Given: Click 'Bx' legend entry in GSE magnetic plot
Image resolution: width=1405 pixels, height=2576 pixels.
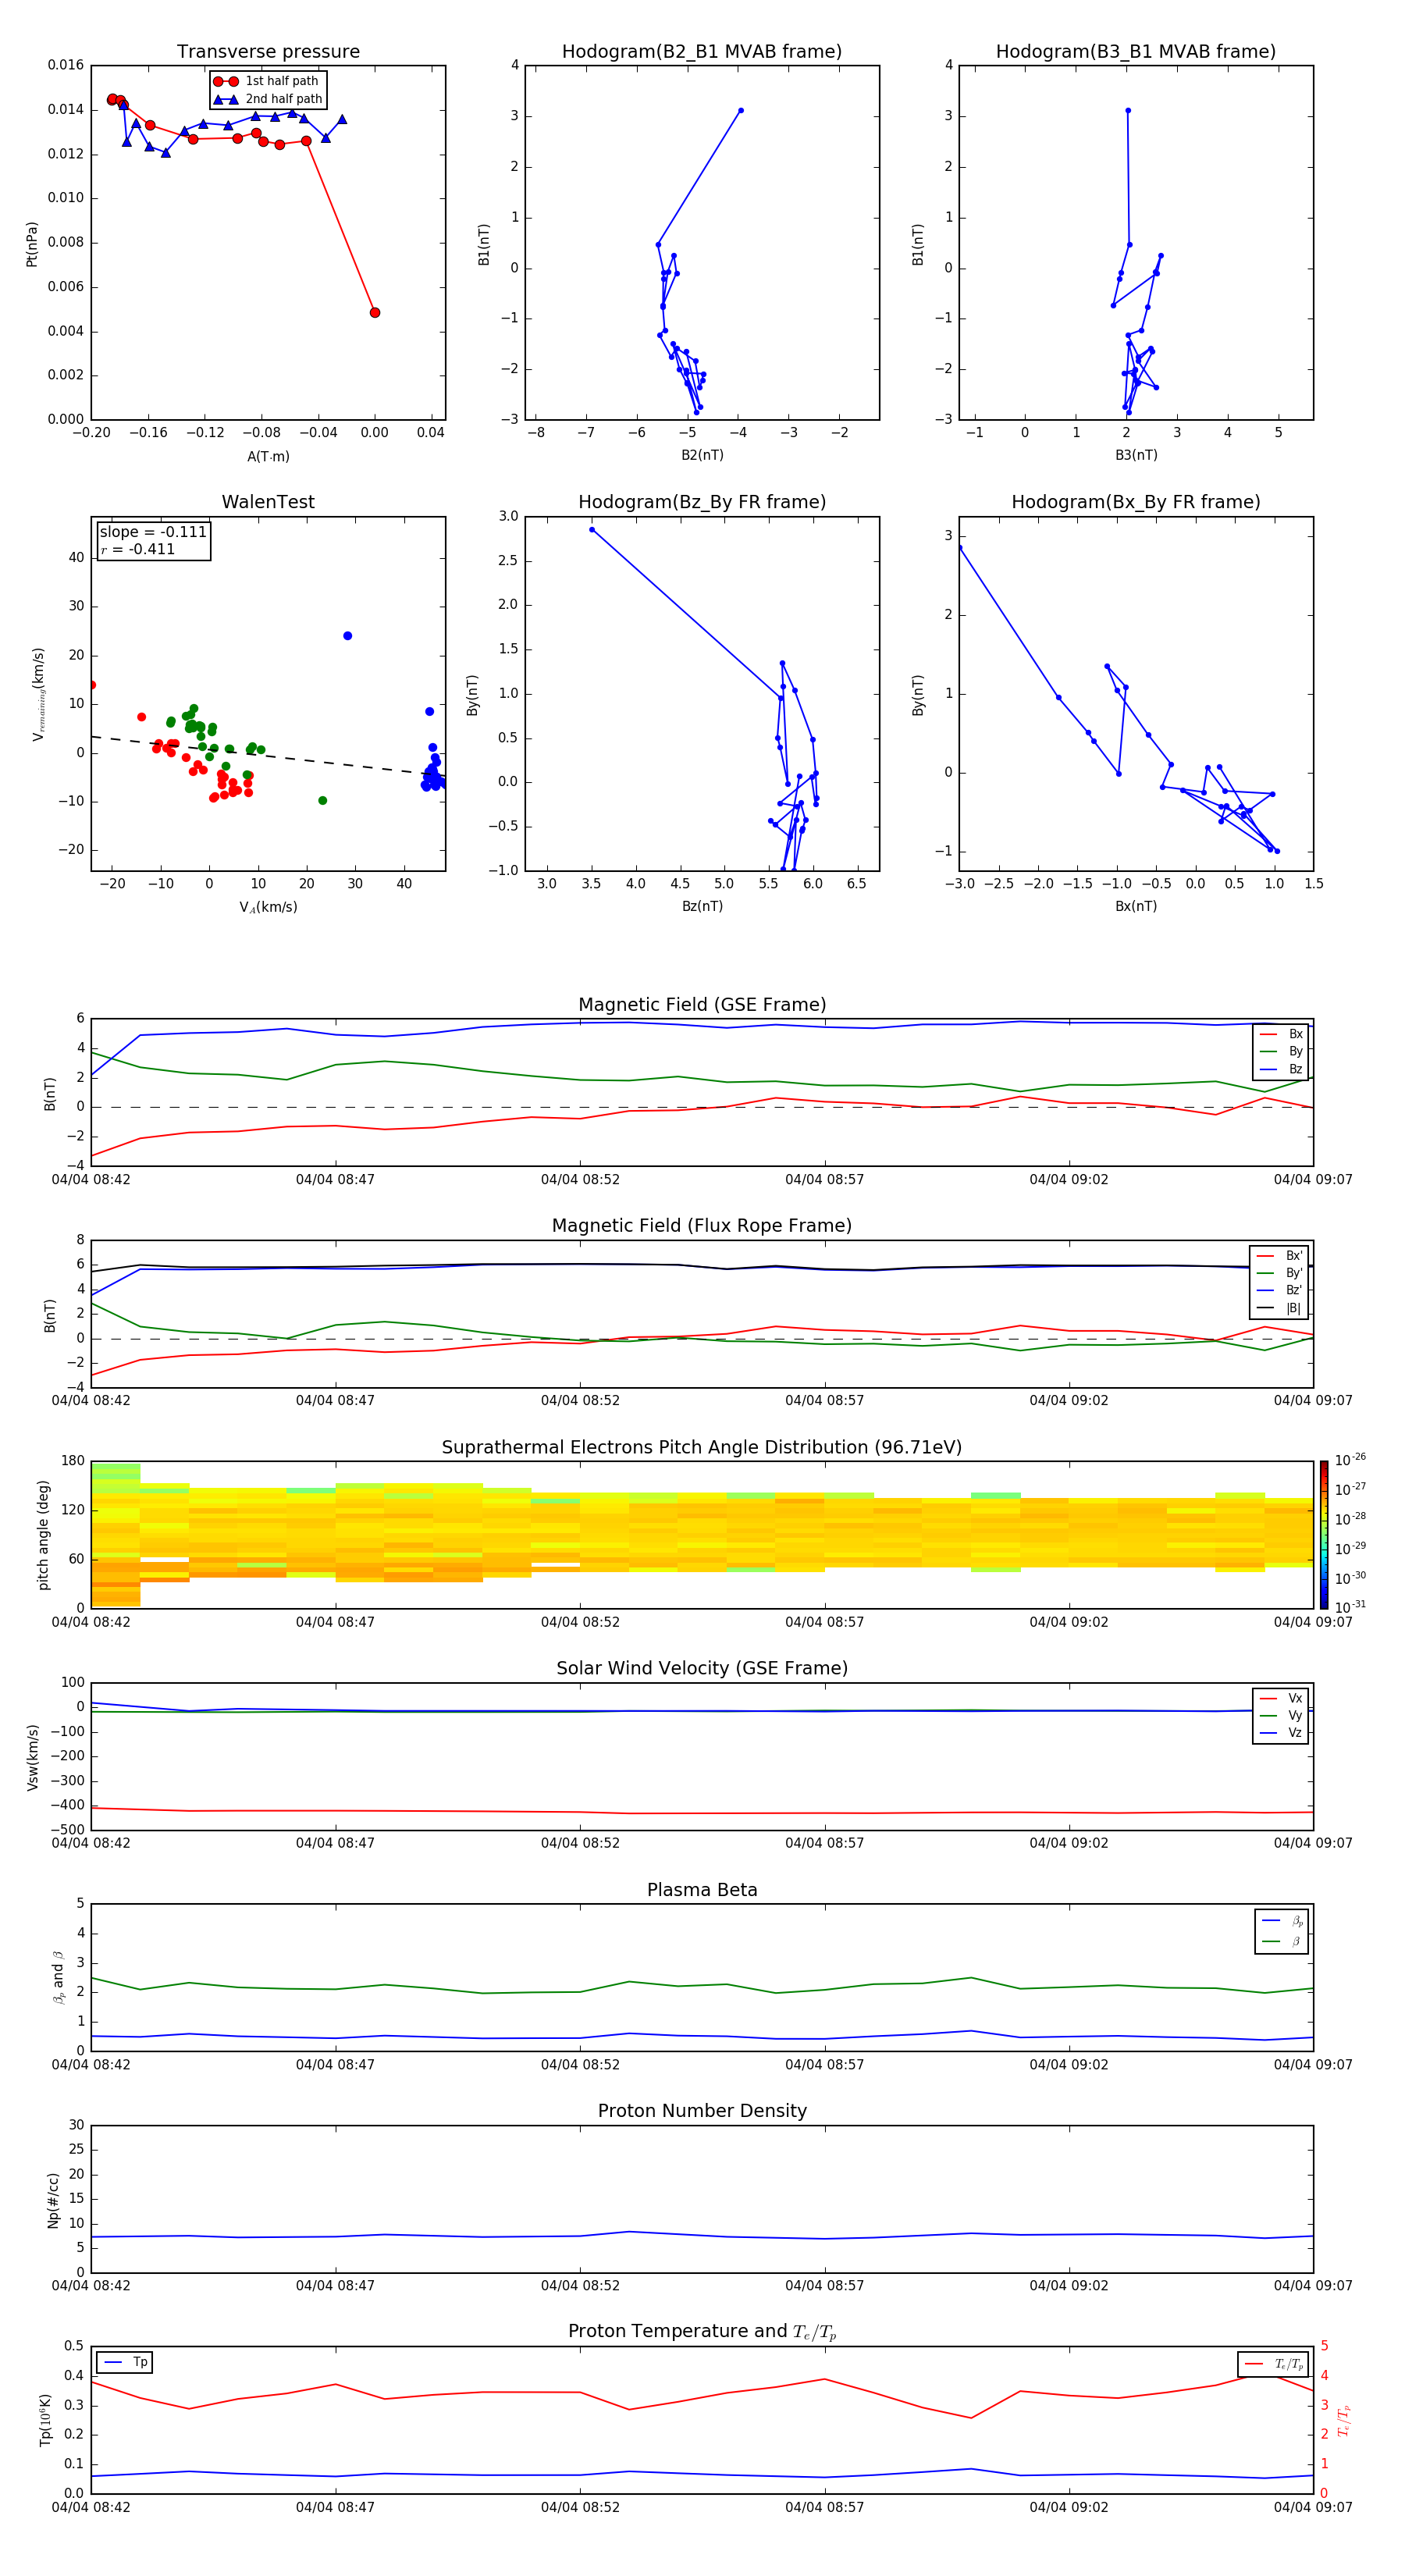Looking at the screenshot, I should (1281, 1034).
